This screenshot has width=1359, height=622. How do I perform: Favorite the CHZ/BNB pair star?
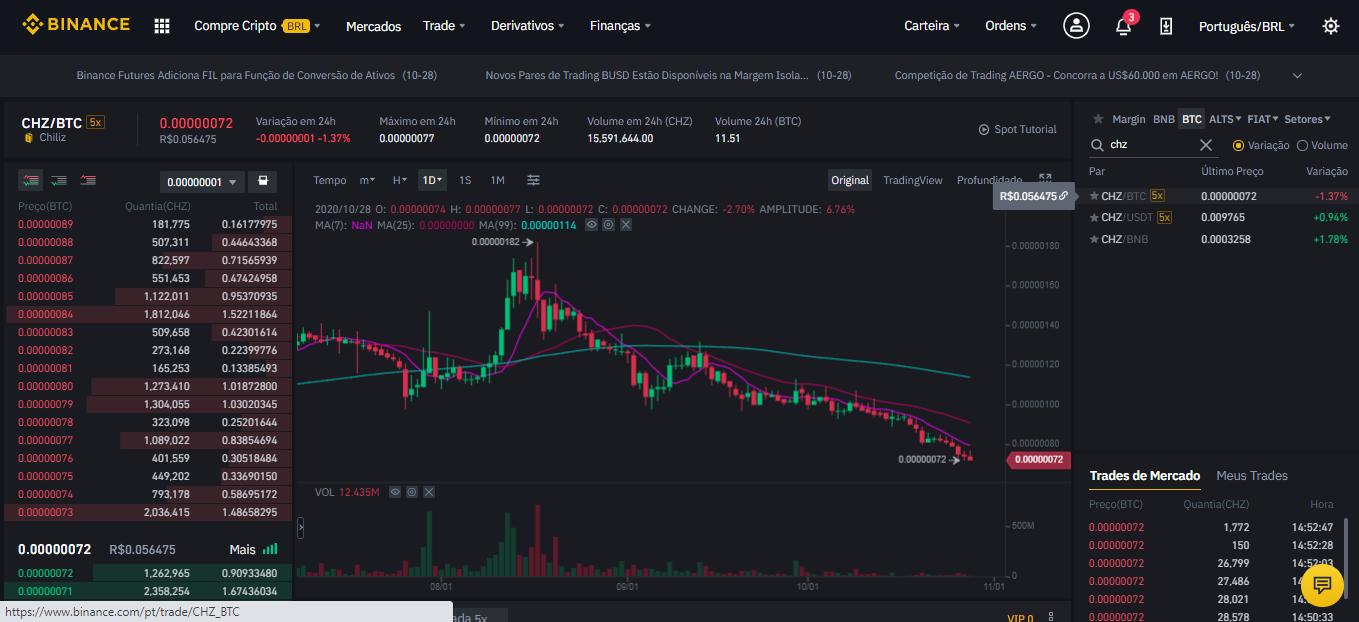tap(1094, 239)
